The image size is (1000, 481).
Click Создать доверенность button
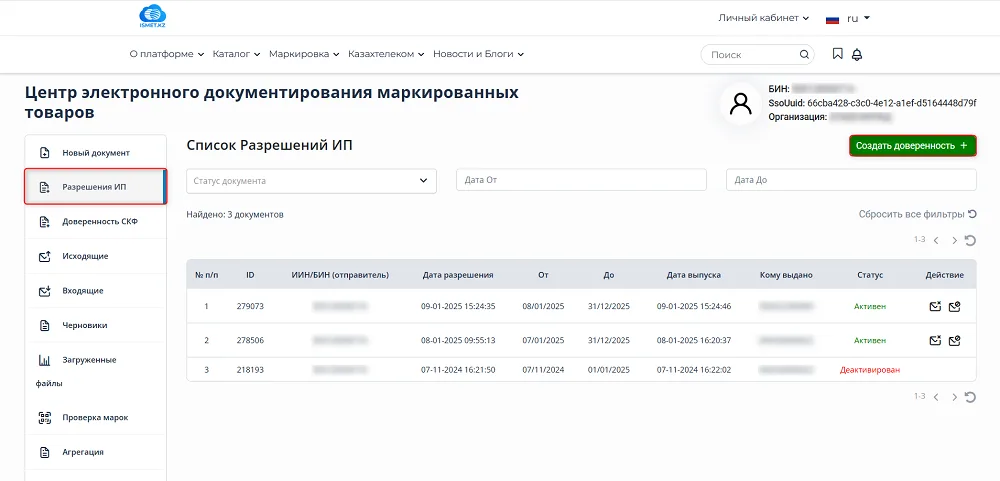[x=913, y=145]
